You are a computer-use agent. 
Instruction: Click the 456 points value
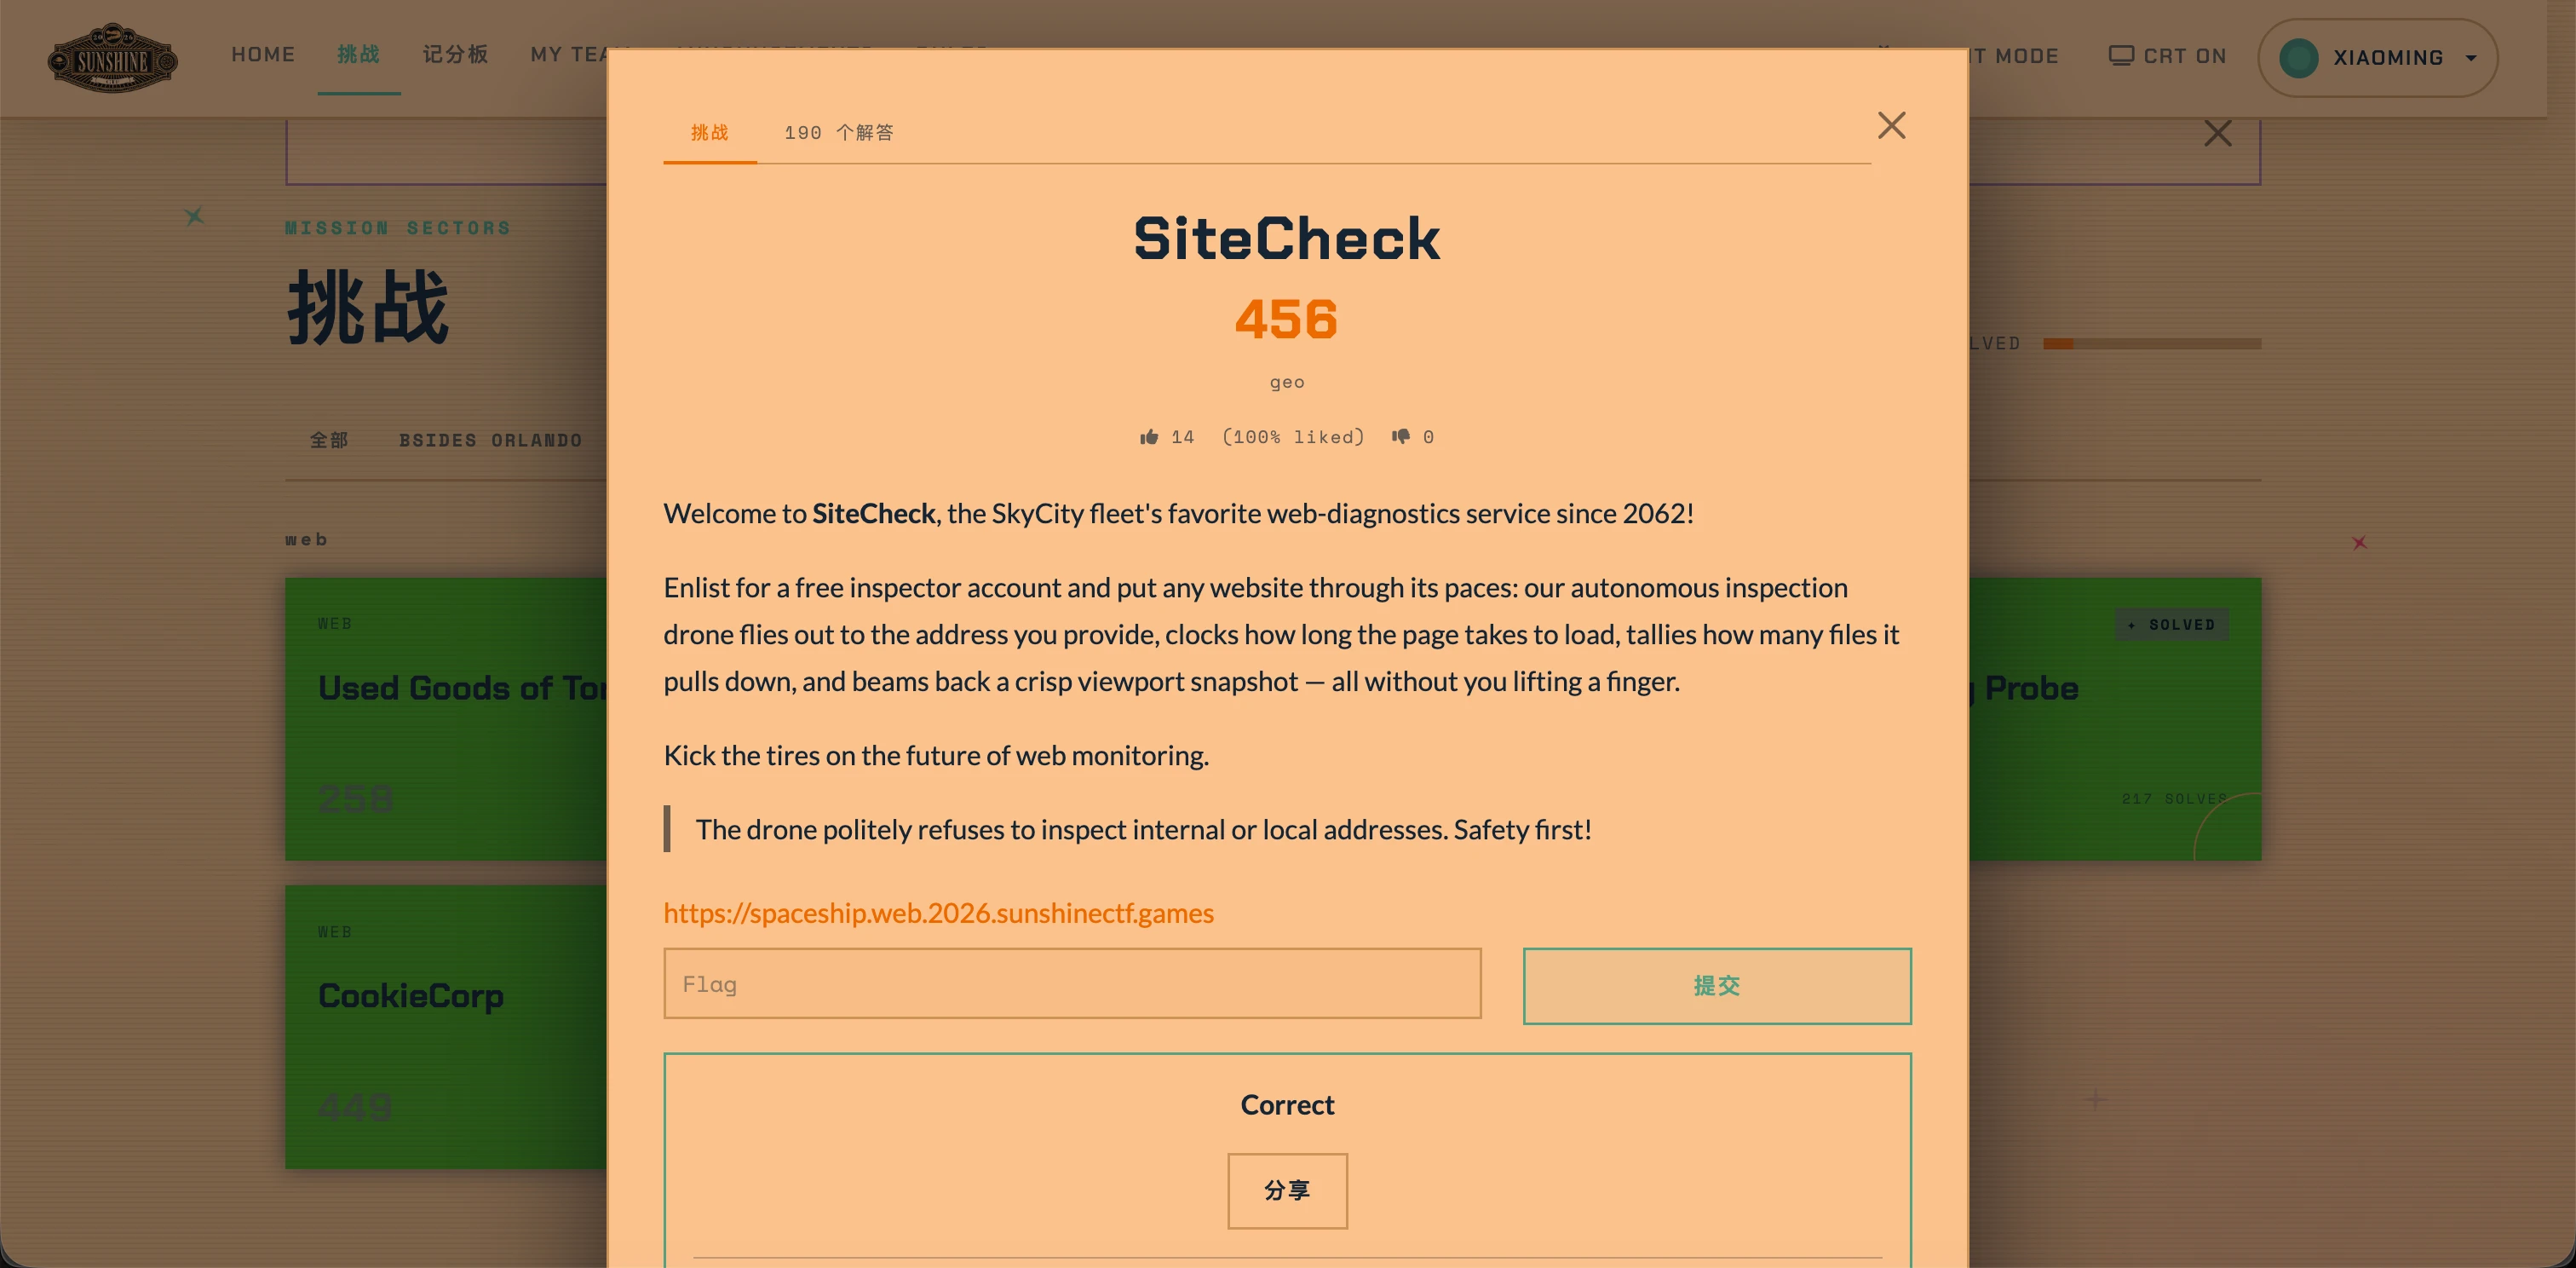click(x=1286, y=320)
